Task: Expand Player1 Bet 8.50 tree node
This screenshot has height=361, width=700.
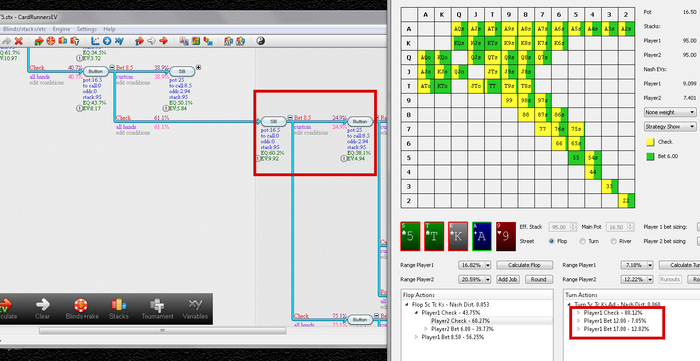Action: (x=417, y=337)
